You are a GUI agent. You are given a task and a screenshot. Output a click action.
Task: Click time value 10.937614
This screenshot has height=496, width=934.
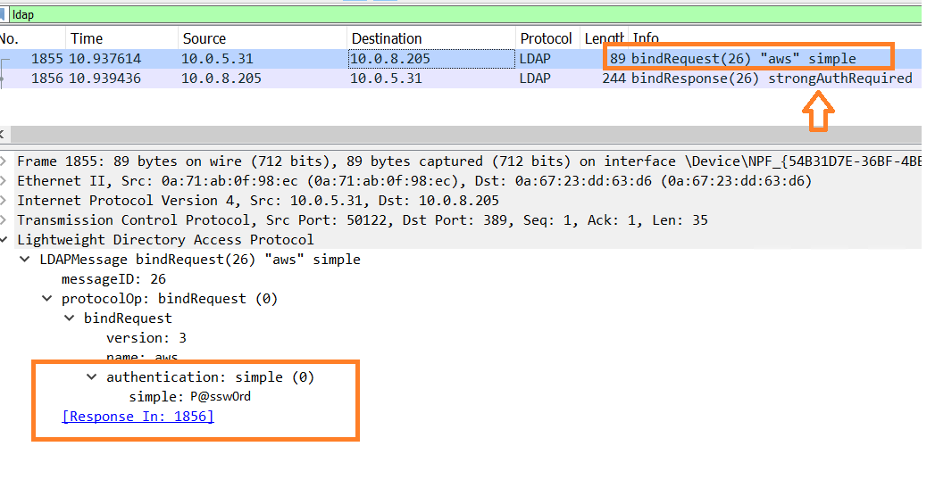pyautogui.click(x=105, y=58)
